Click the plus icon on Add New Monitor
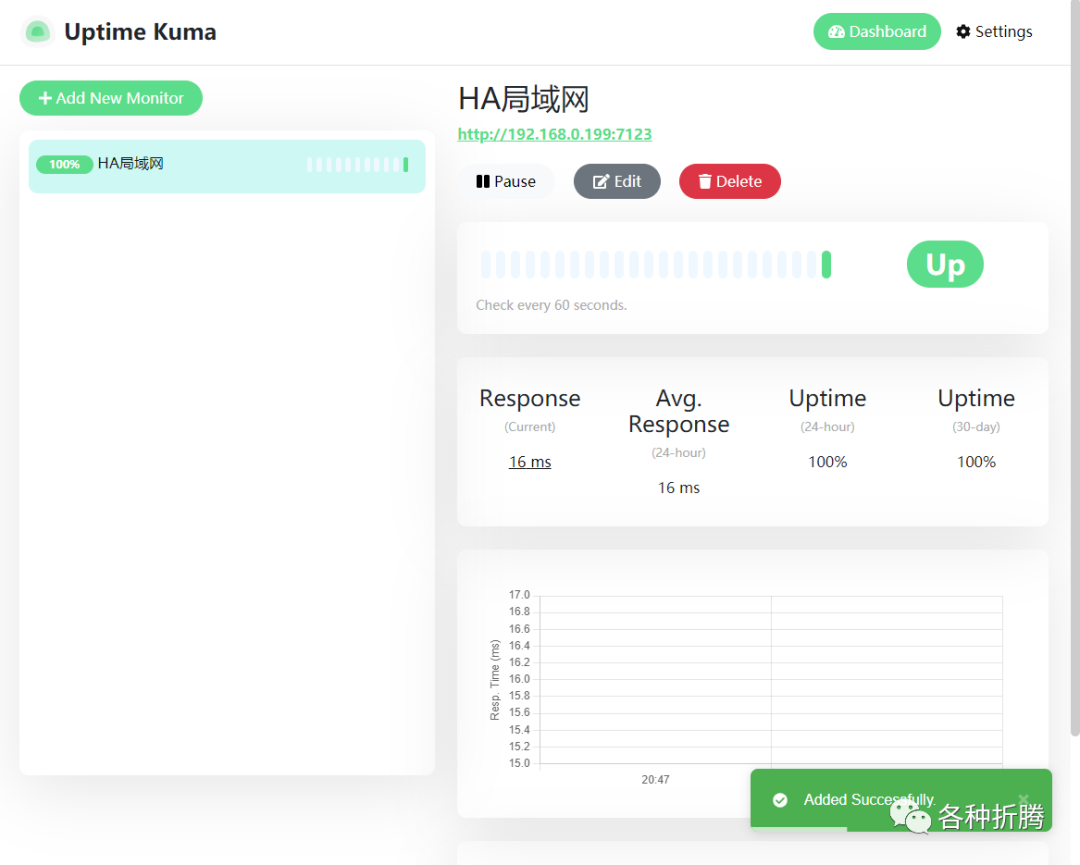The height and width of the screenshot is (865, 1080). point(45,98)
